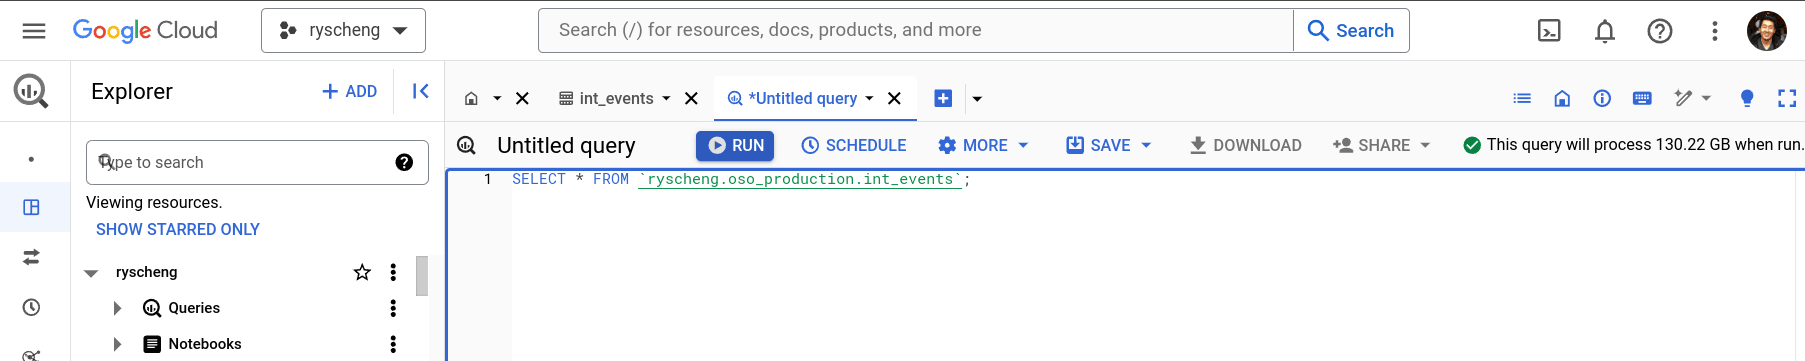Open the info icon in tab toolbar
This screenshot has height=361, width=1805.
pos(1602,98)
